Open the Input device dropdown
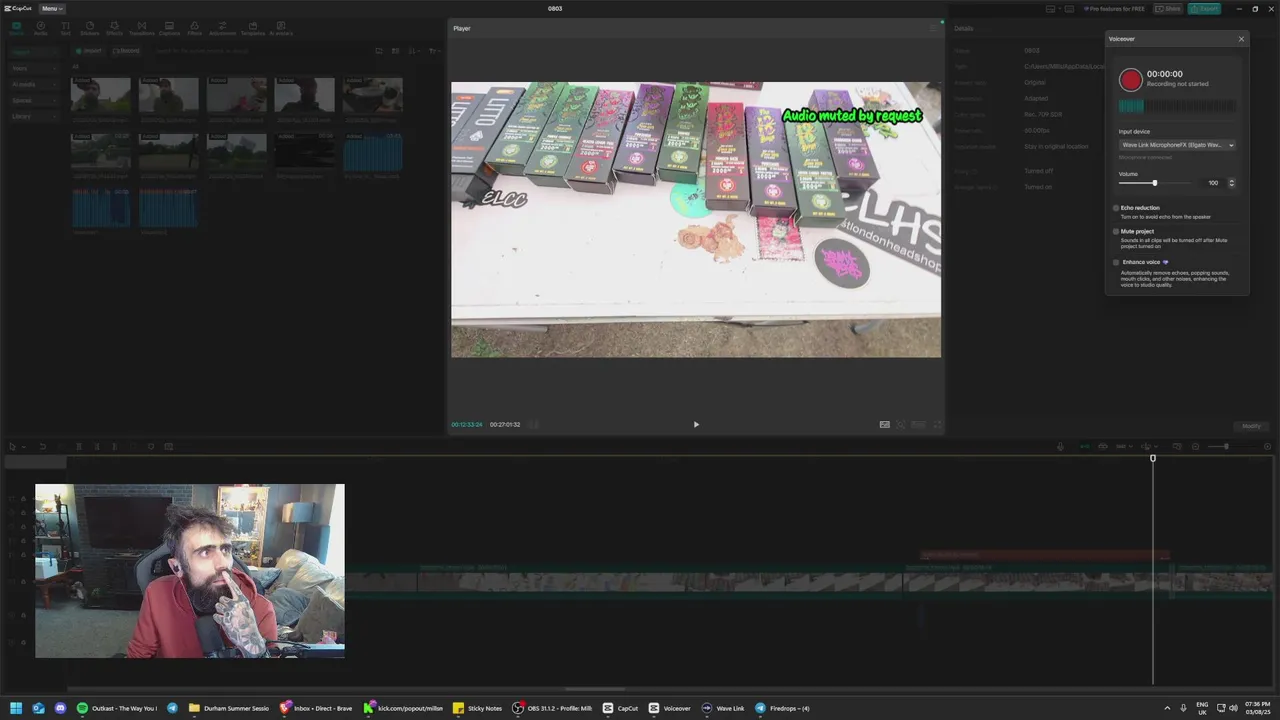The width and height of the screenshot is (1280, 720). pos(1177,145)
